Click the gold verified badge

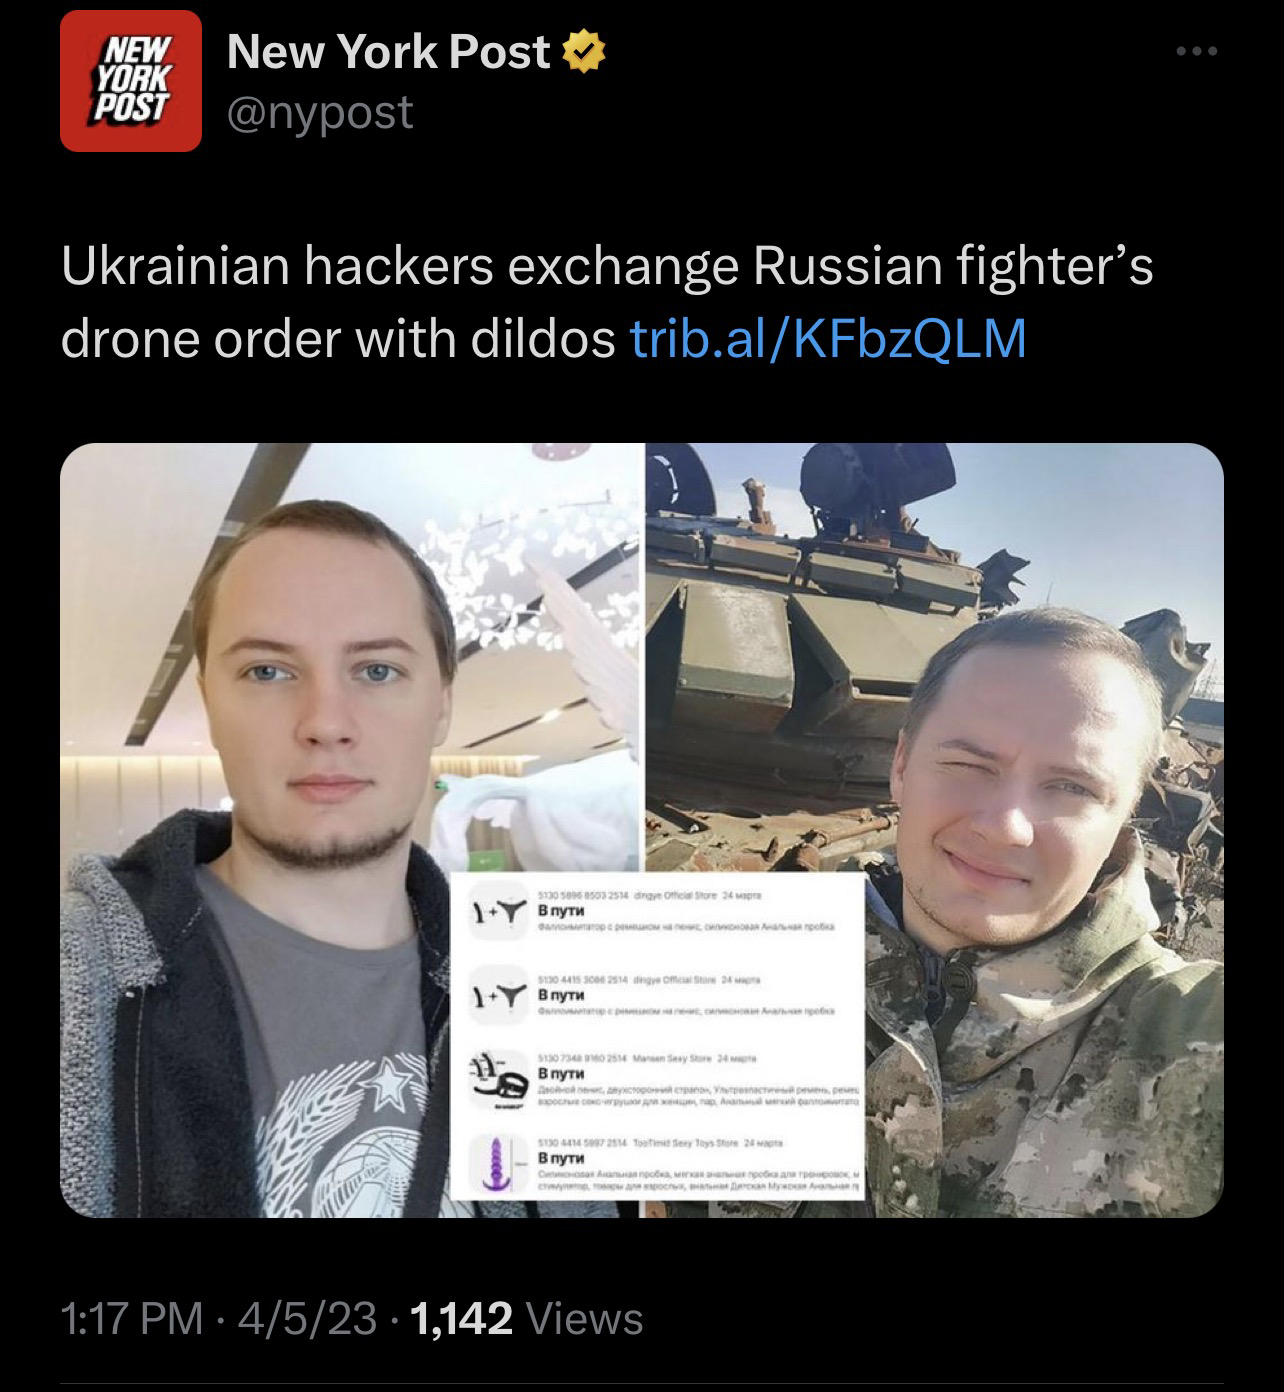[x=585, y=52]
